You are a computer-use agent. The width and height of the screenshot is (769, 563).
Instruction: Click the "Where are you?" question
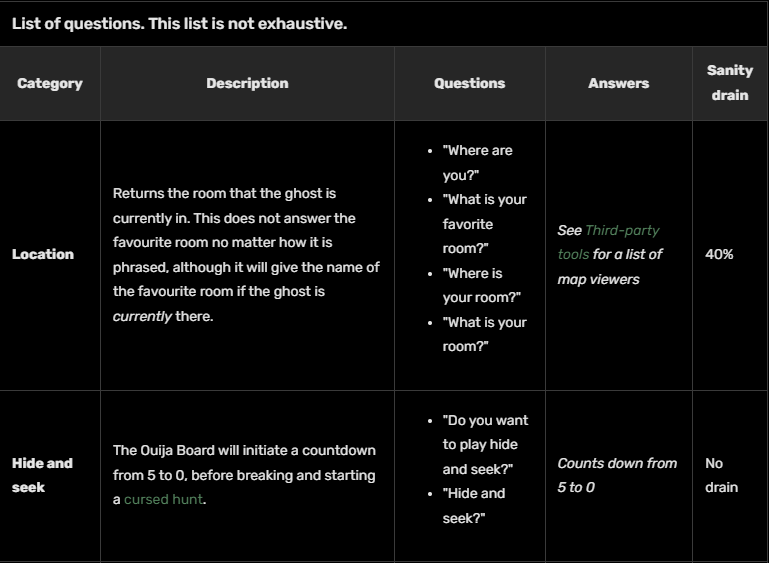[477, 162]
